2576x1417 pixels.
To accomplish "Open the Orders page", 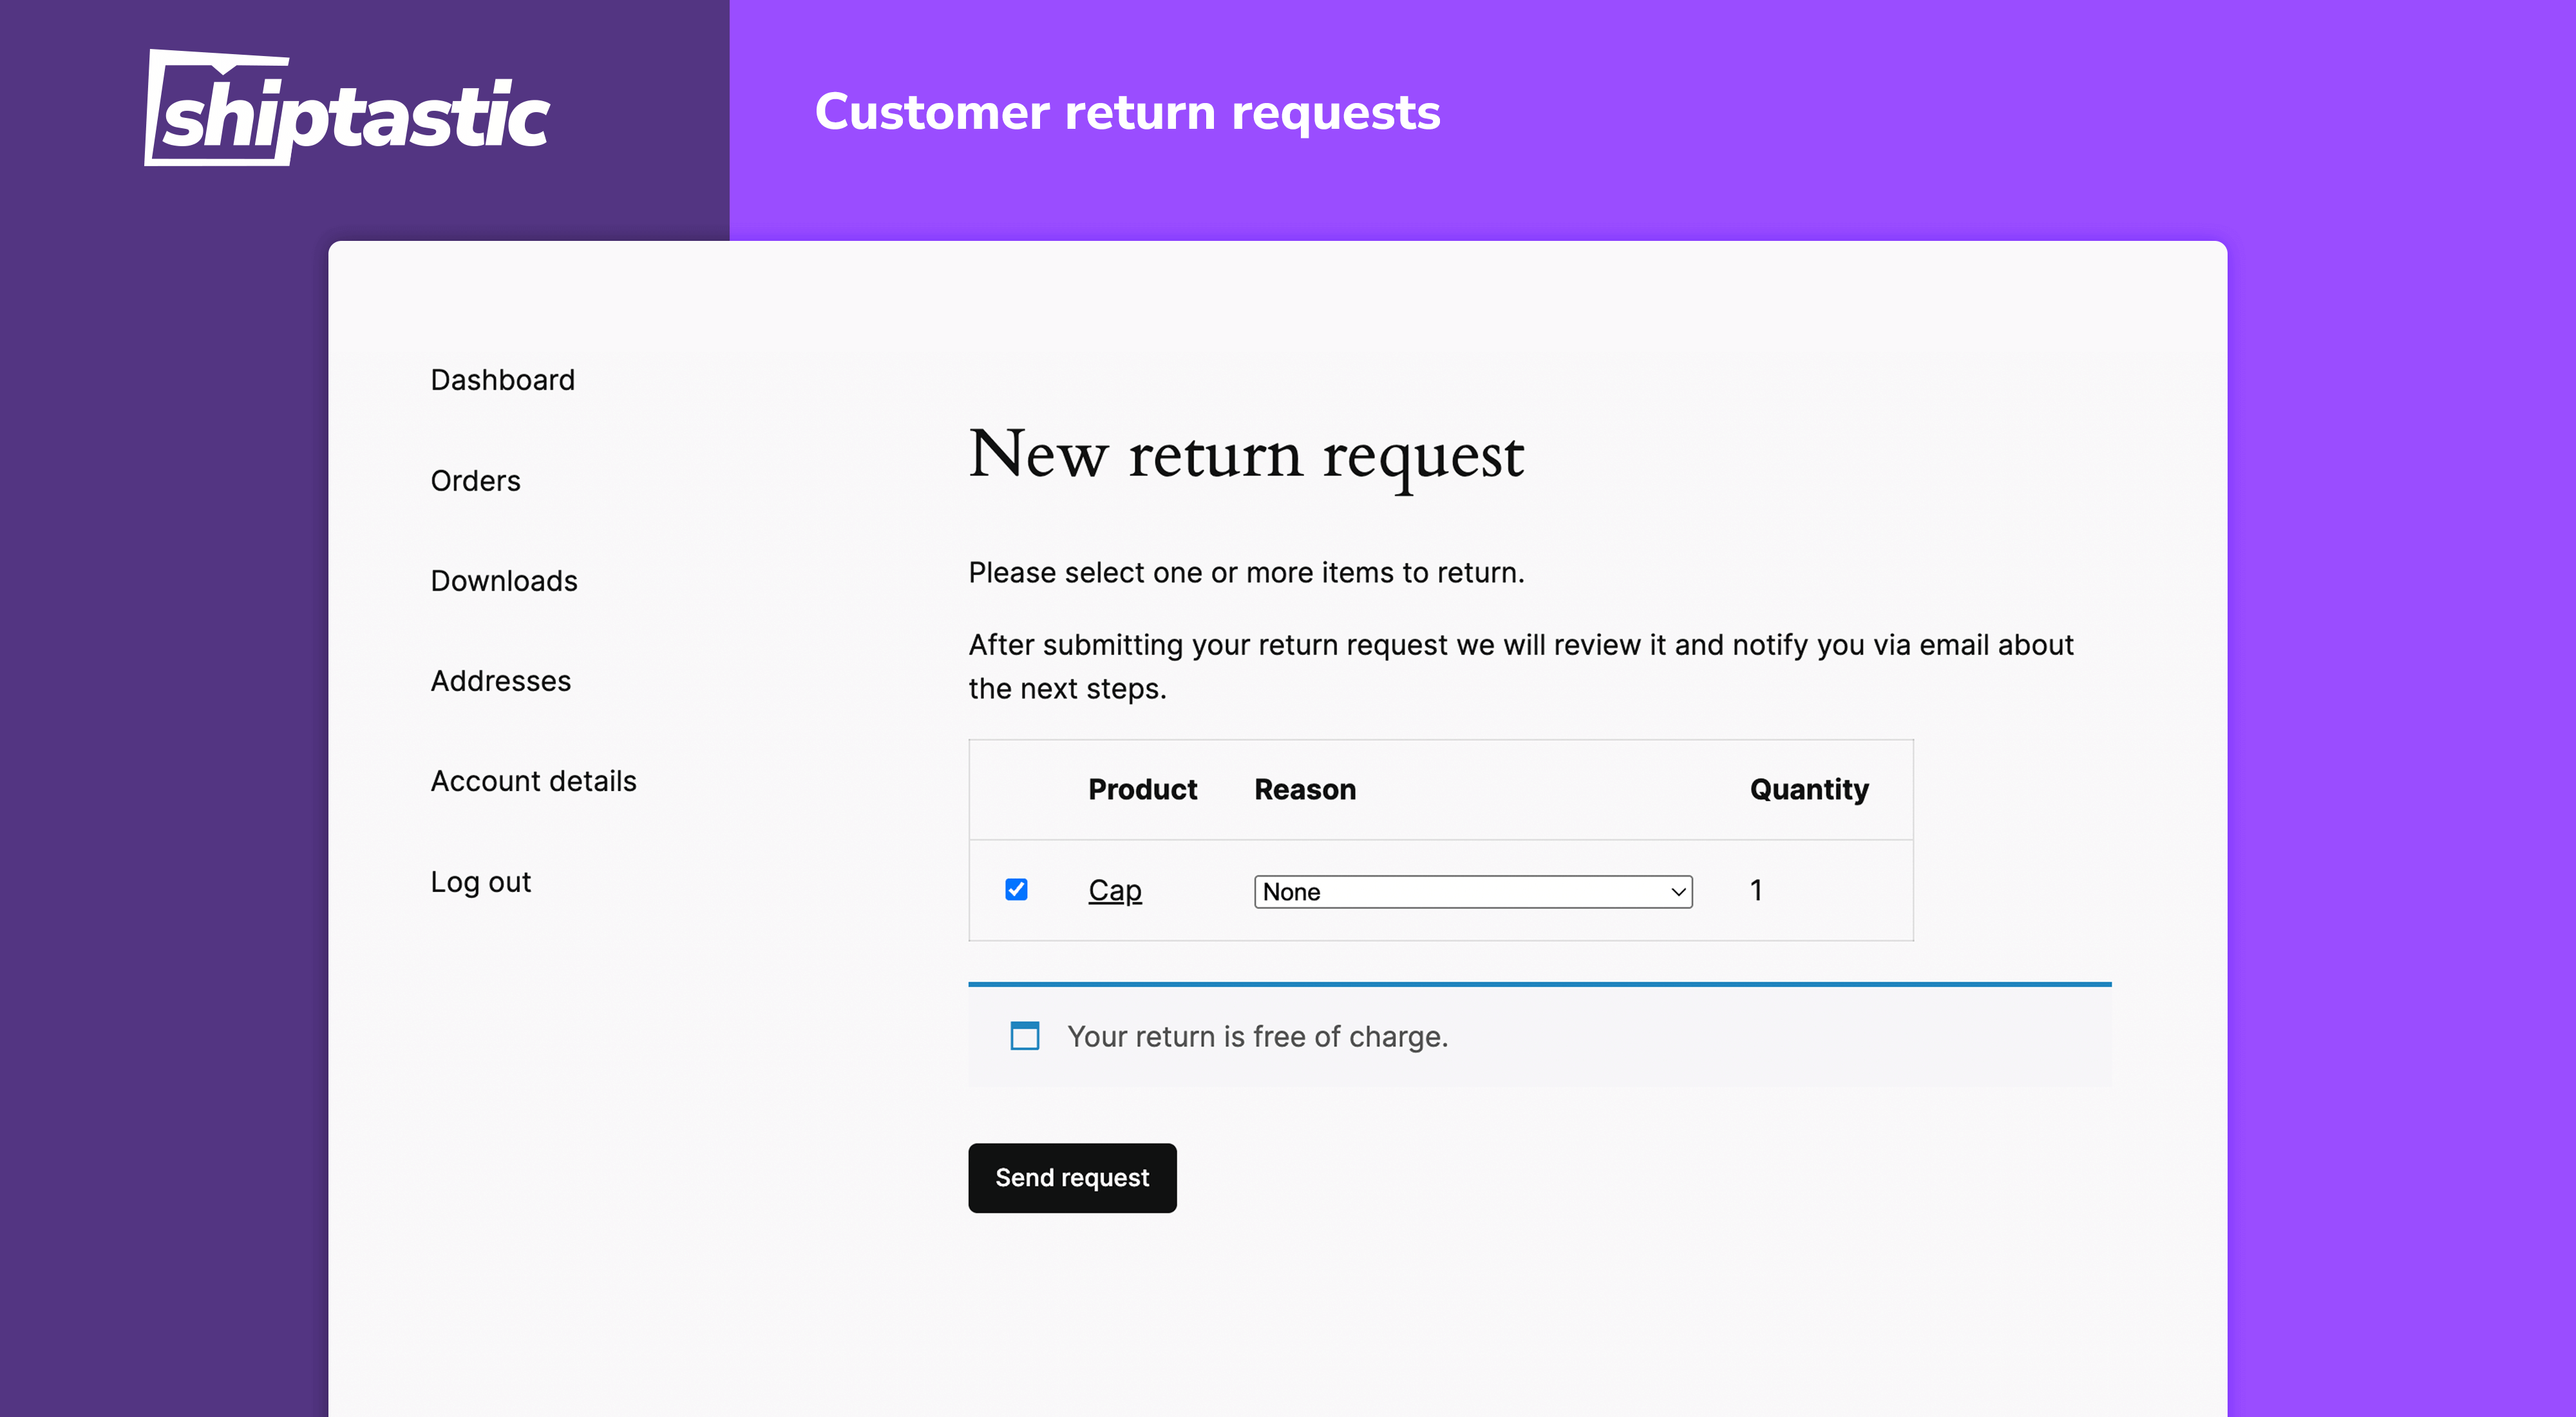I will click(x=475, y=481).
